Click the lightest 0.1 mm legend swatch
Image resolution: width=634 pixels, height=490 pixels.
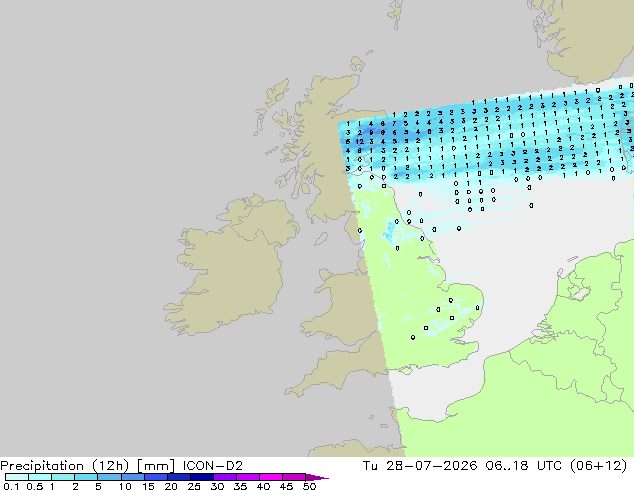[x=17, y=477]
